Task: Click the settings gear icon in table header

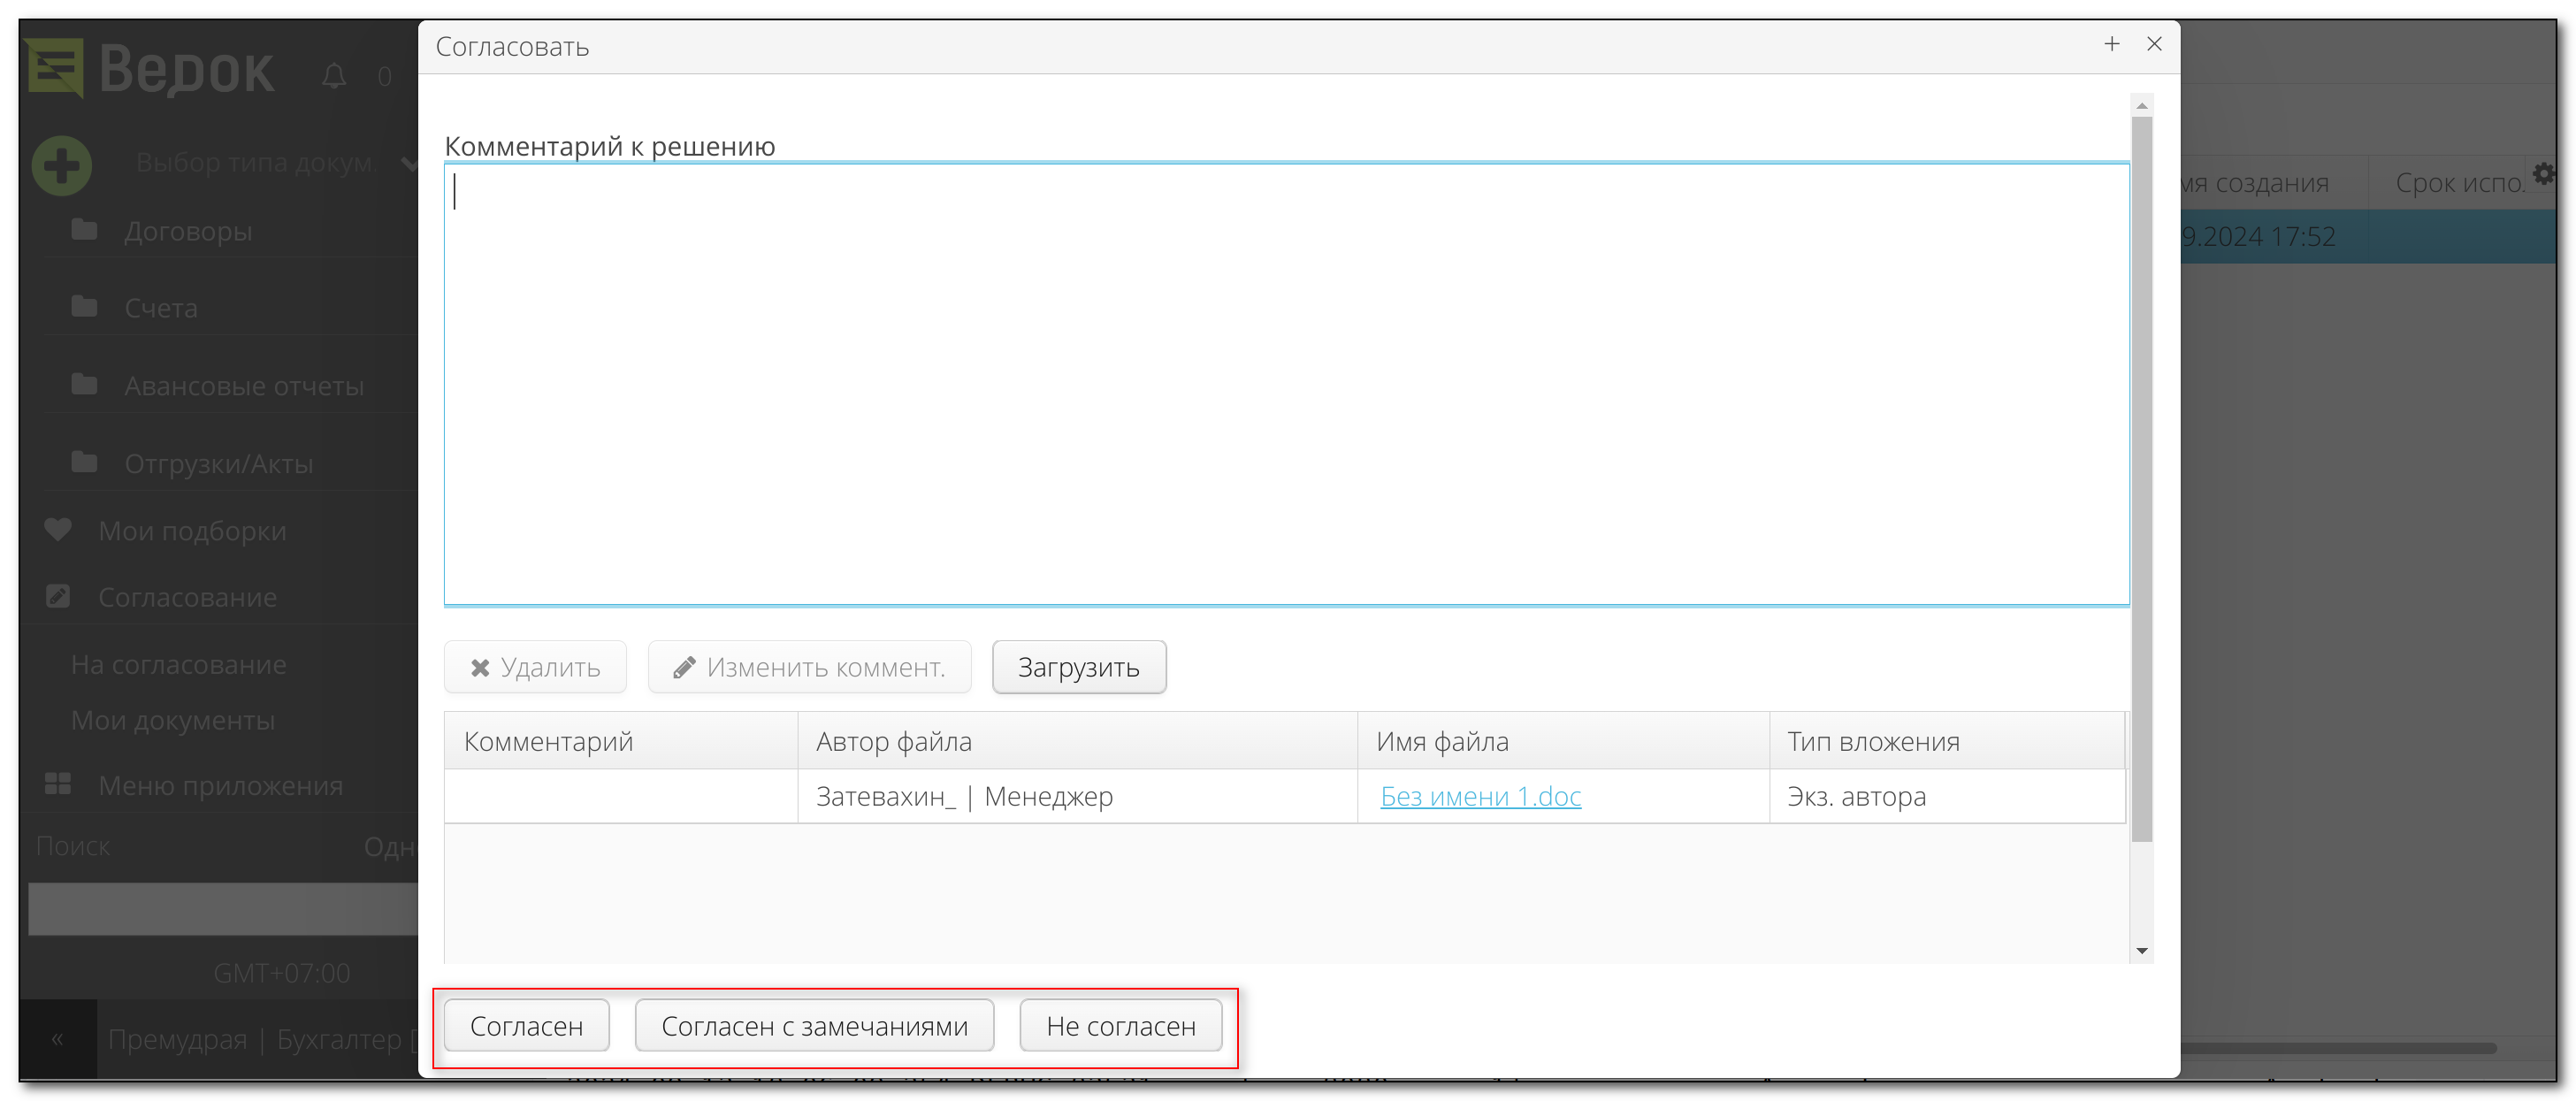Action: click(x=2544, y=175)
